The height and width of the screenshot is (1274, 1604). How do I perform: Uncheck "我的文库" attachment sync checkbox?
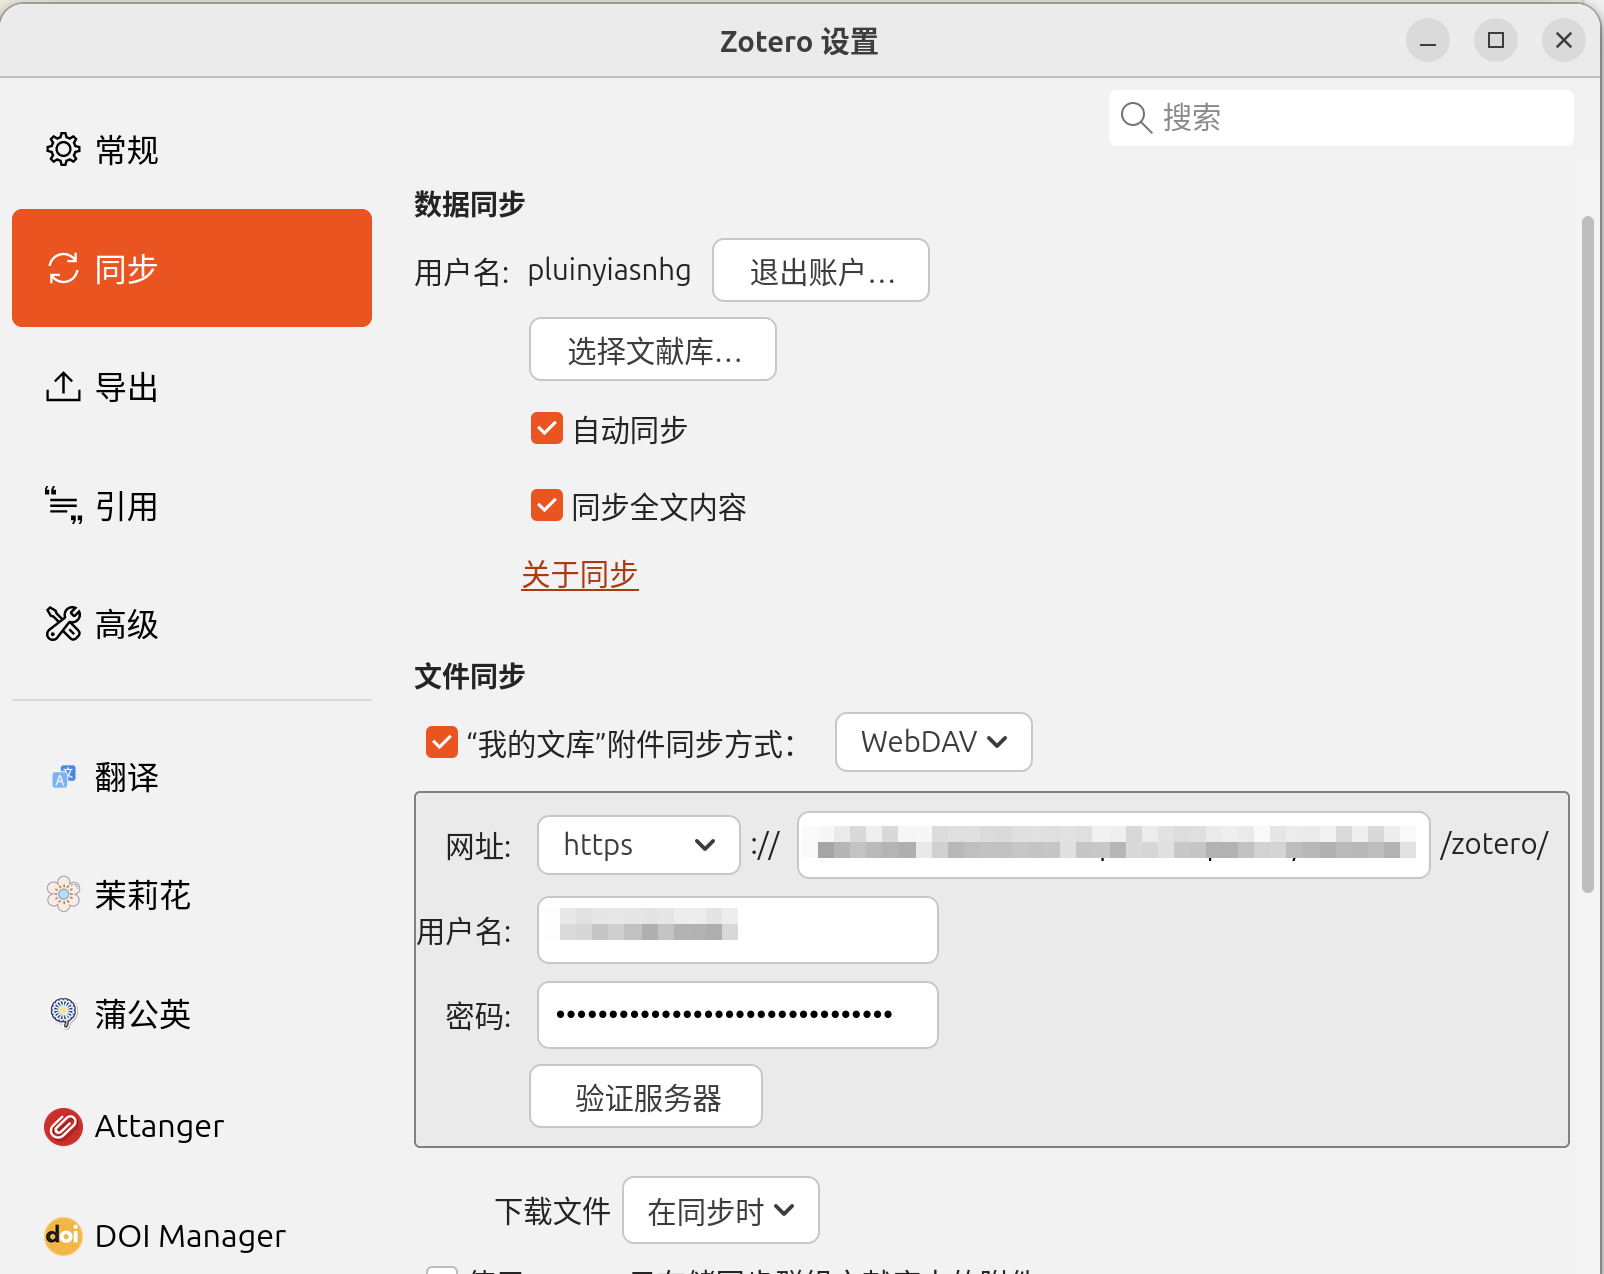tap(442, 743)
